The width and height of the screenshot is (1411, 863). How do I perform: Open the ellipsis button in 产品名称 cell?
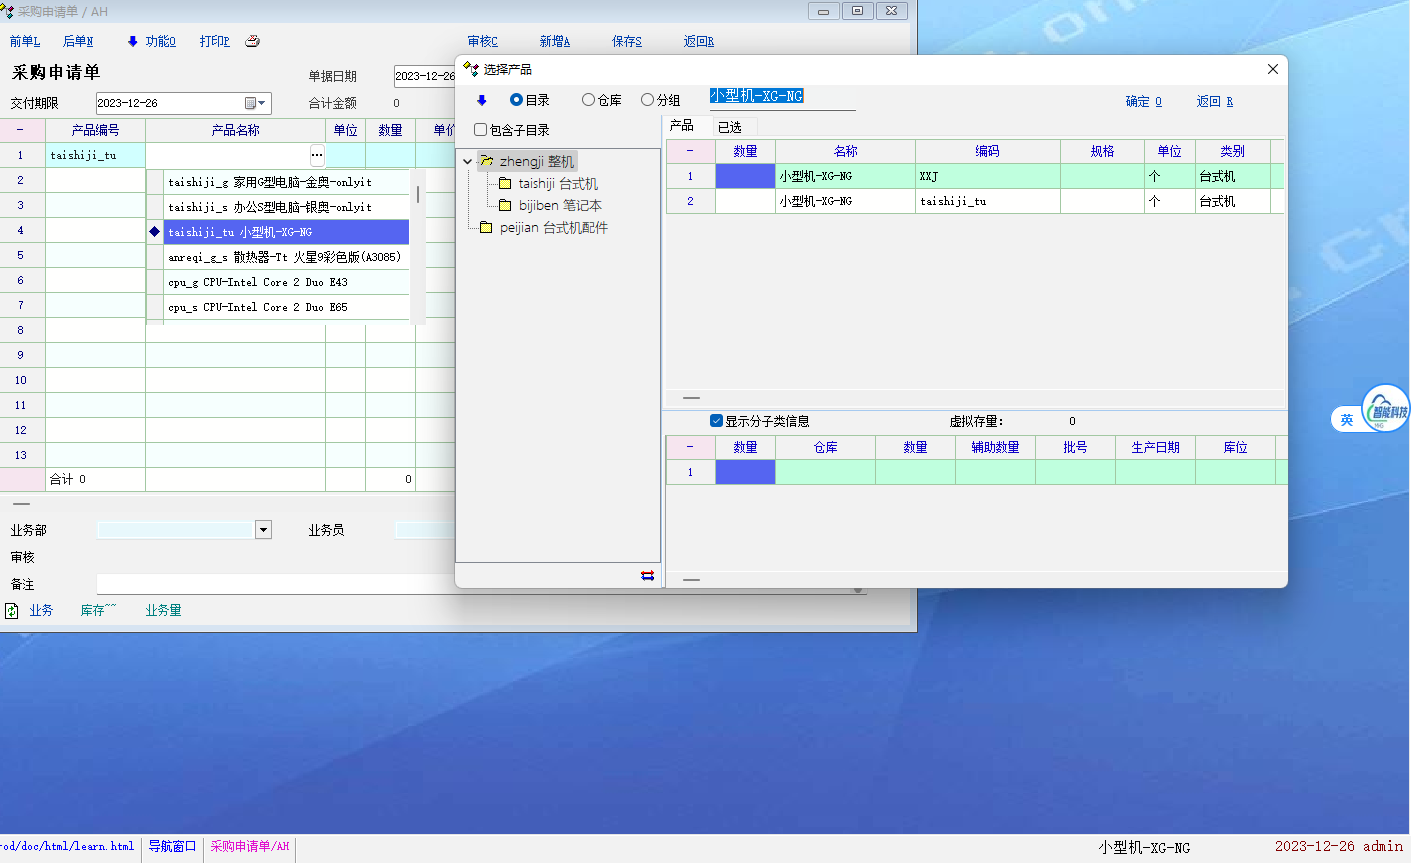click(316, 155)
